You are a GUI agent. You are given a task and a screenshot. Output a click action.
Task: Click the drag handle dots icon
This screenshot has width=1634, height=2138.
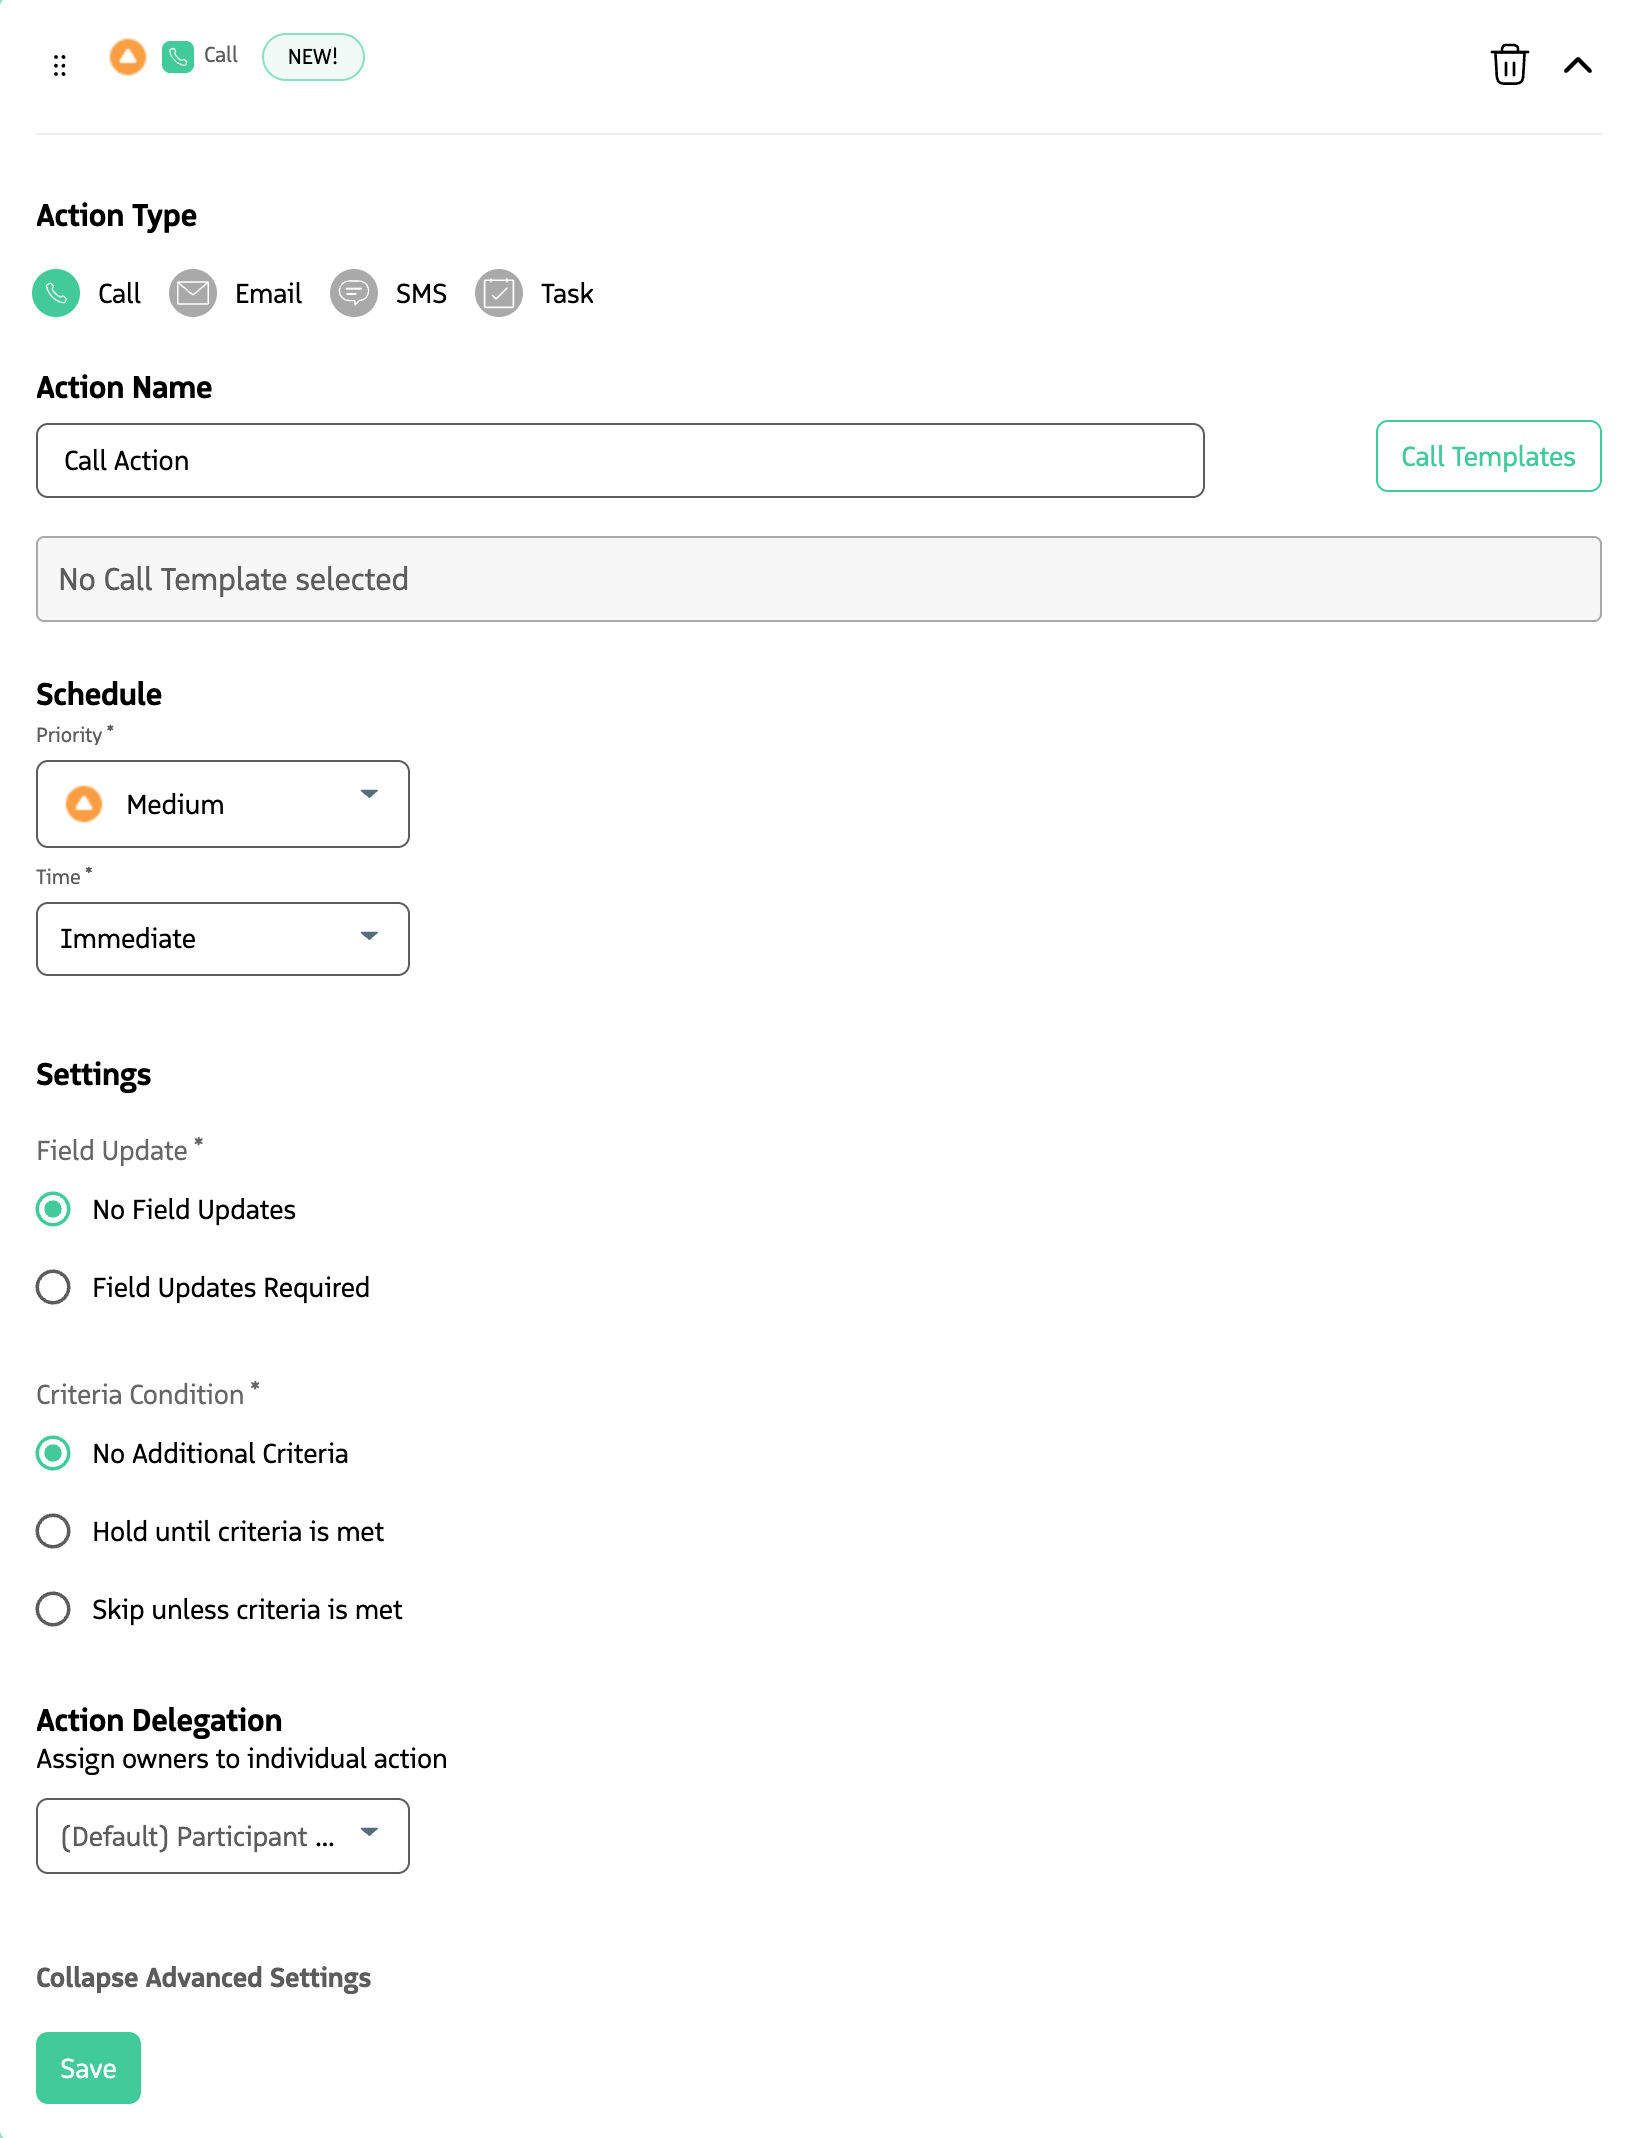click(x=60, y=64)
